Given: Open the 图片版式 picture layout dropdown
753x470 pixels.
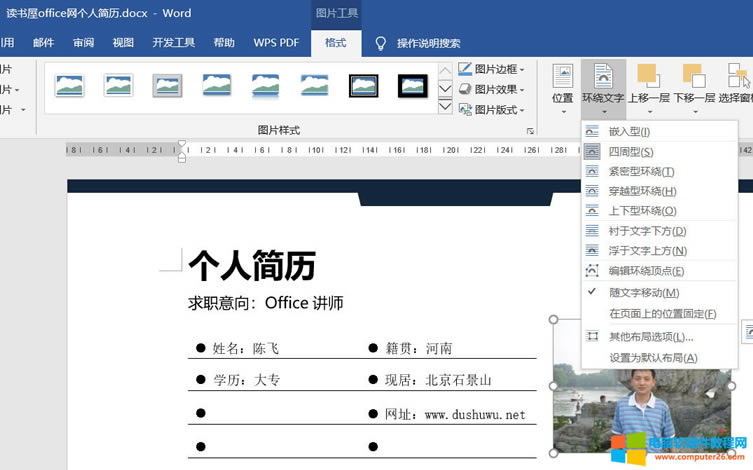Looking at the screenshot, I should coord(493,110).
